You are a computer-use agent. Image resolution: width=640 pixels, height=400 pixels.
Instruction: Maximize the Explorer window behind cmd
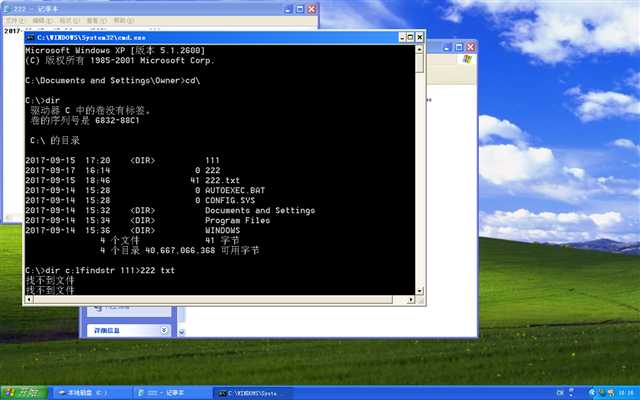tap(459, 47)
